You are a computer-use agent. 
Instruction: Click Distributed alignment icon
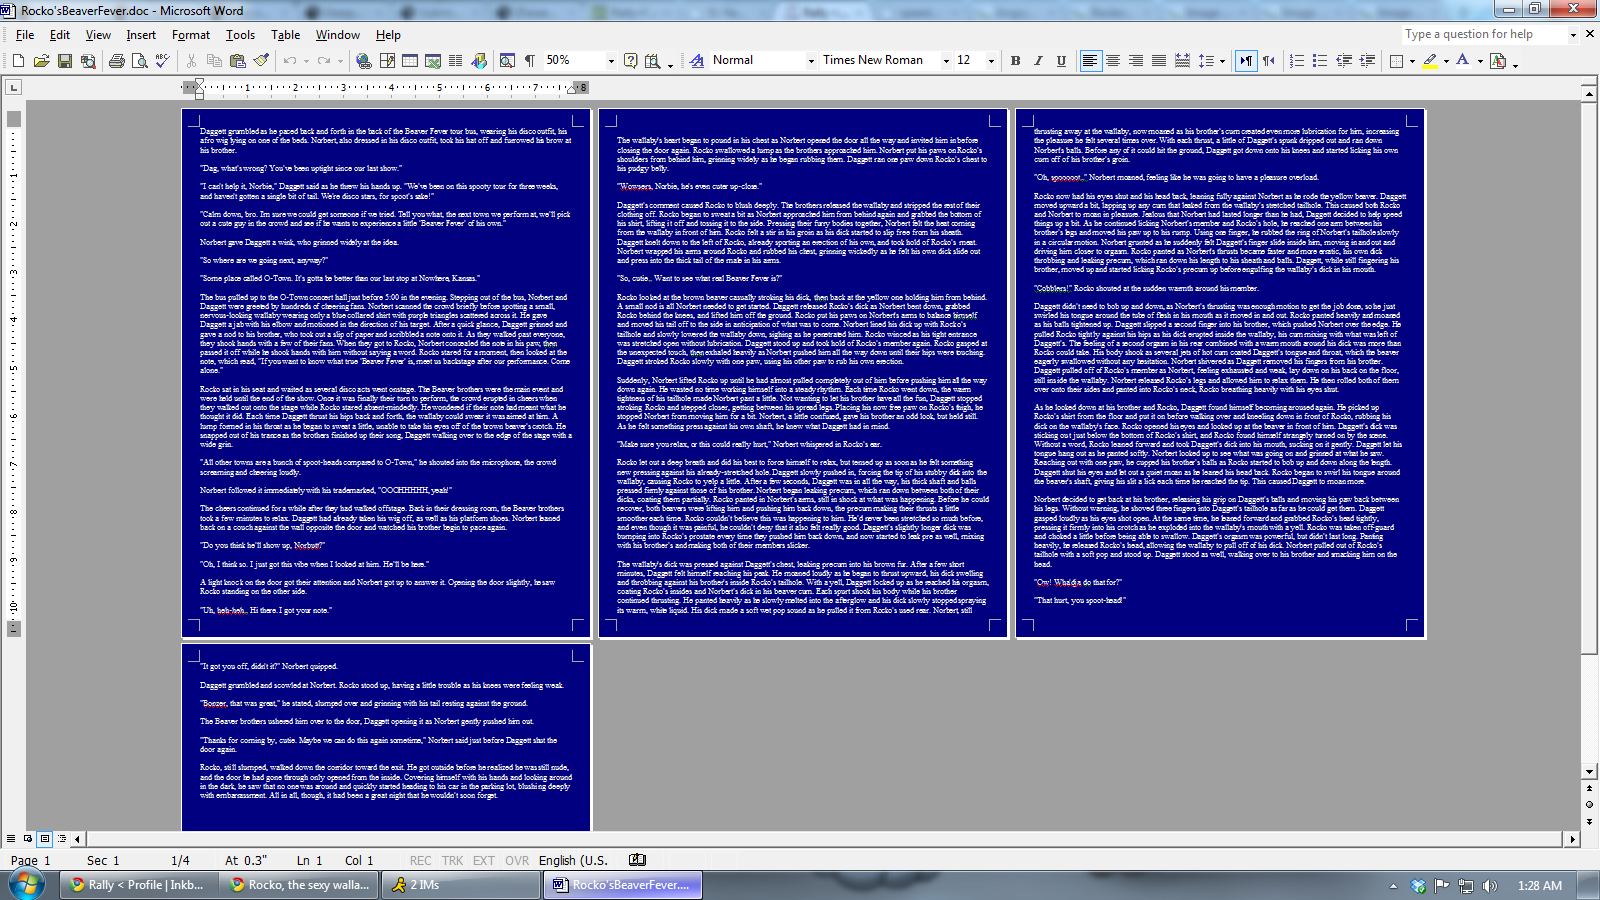1181,61
